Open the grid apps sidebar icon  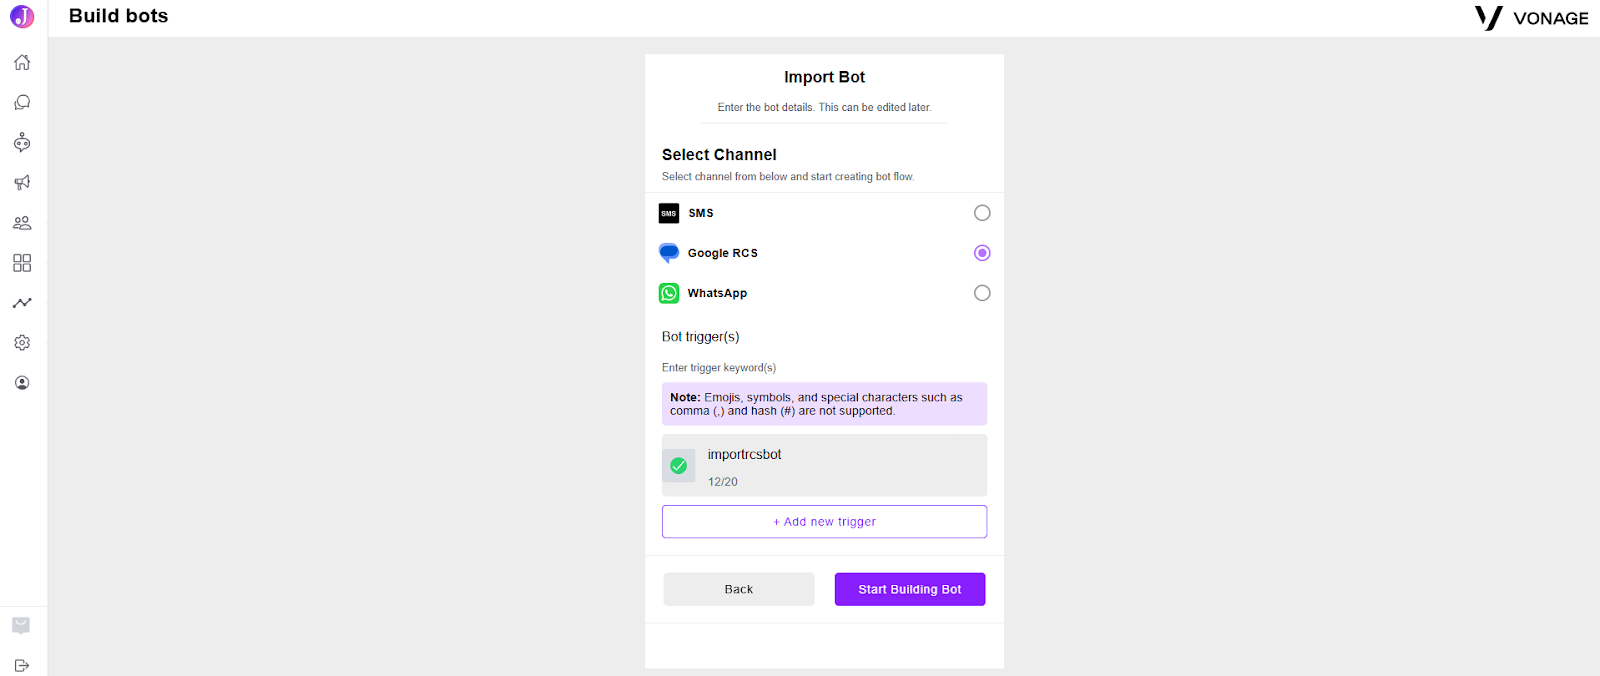tap(22, 262)
